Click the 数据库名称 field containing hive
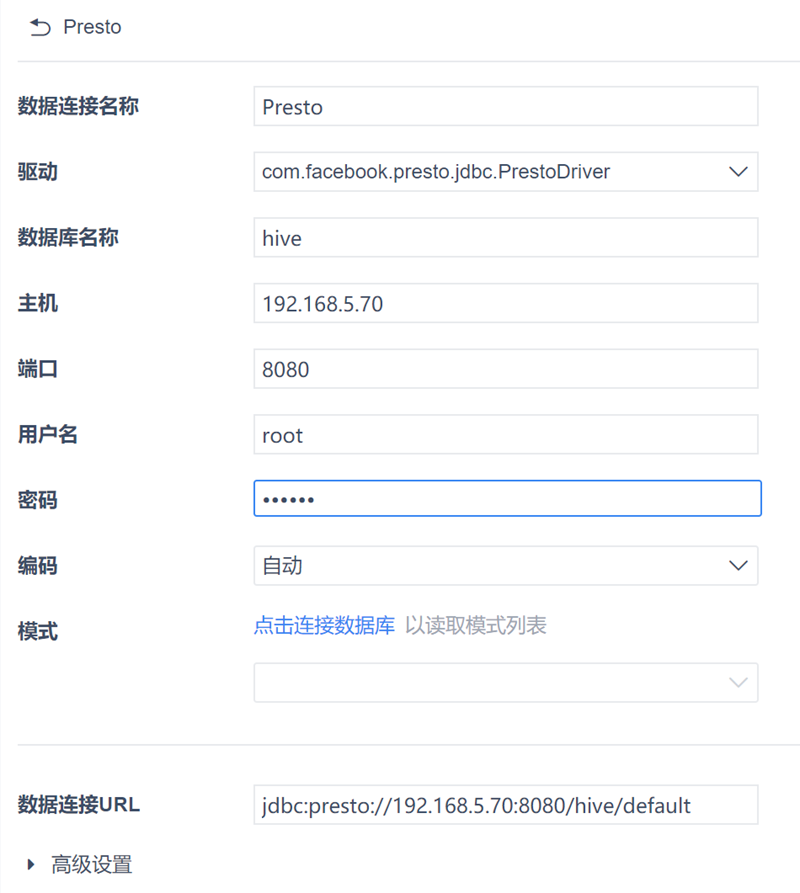800x893 pixels. (505, 238)
